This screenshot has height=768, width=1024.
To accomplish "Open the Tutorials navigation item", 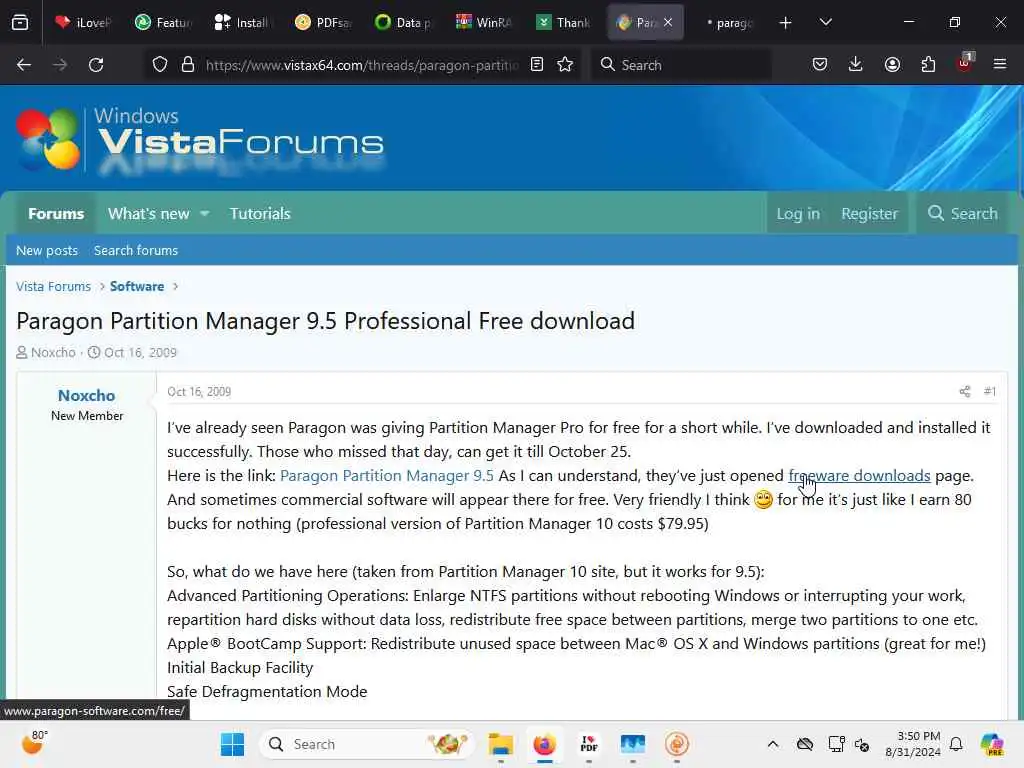I will [260, 214].
